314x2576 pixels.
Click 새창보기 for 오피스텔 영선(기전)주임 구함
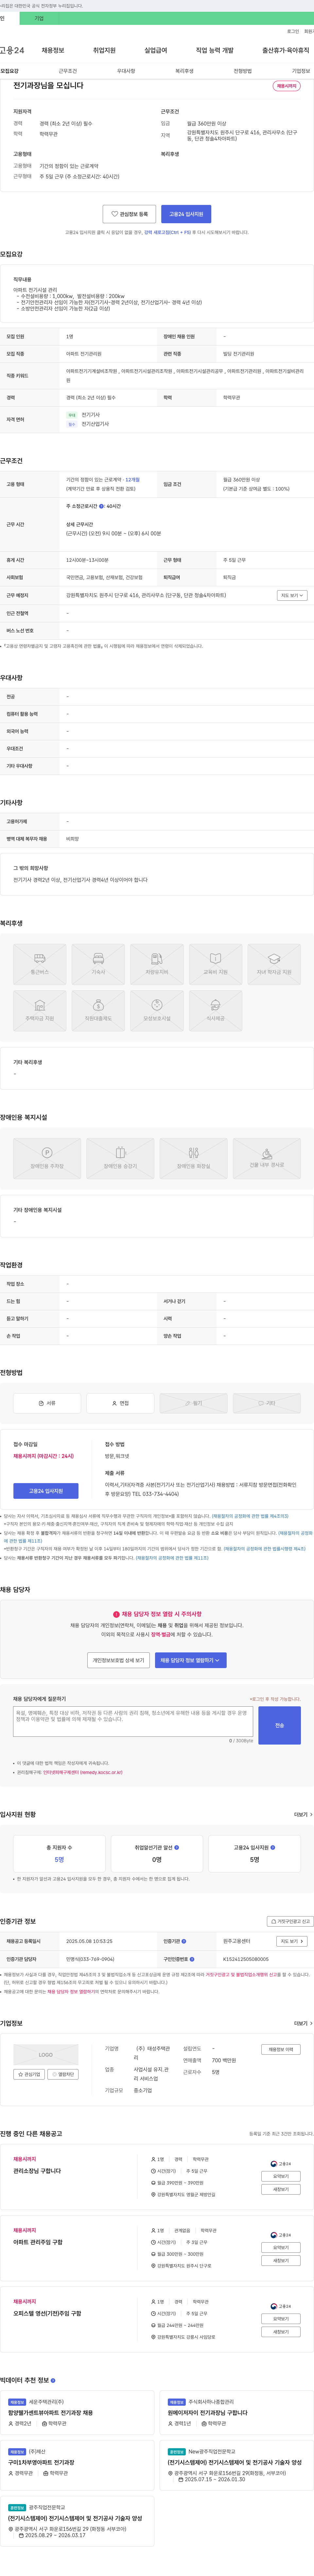pos(281,2332)
